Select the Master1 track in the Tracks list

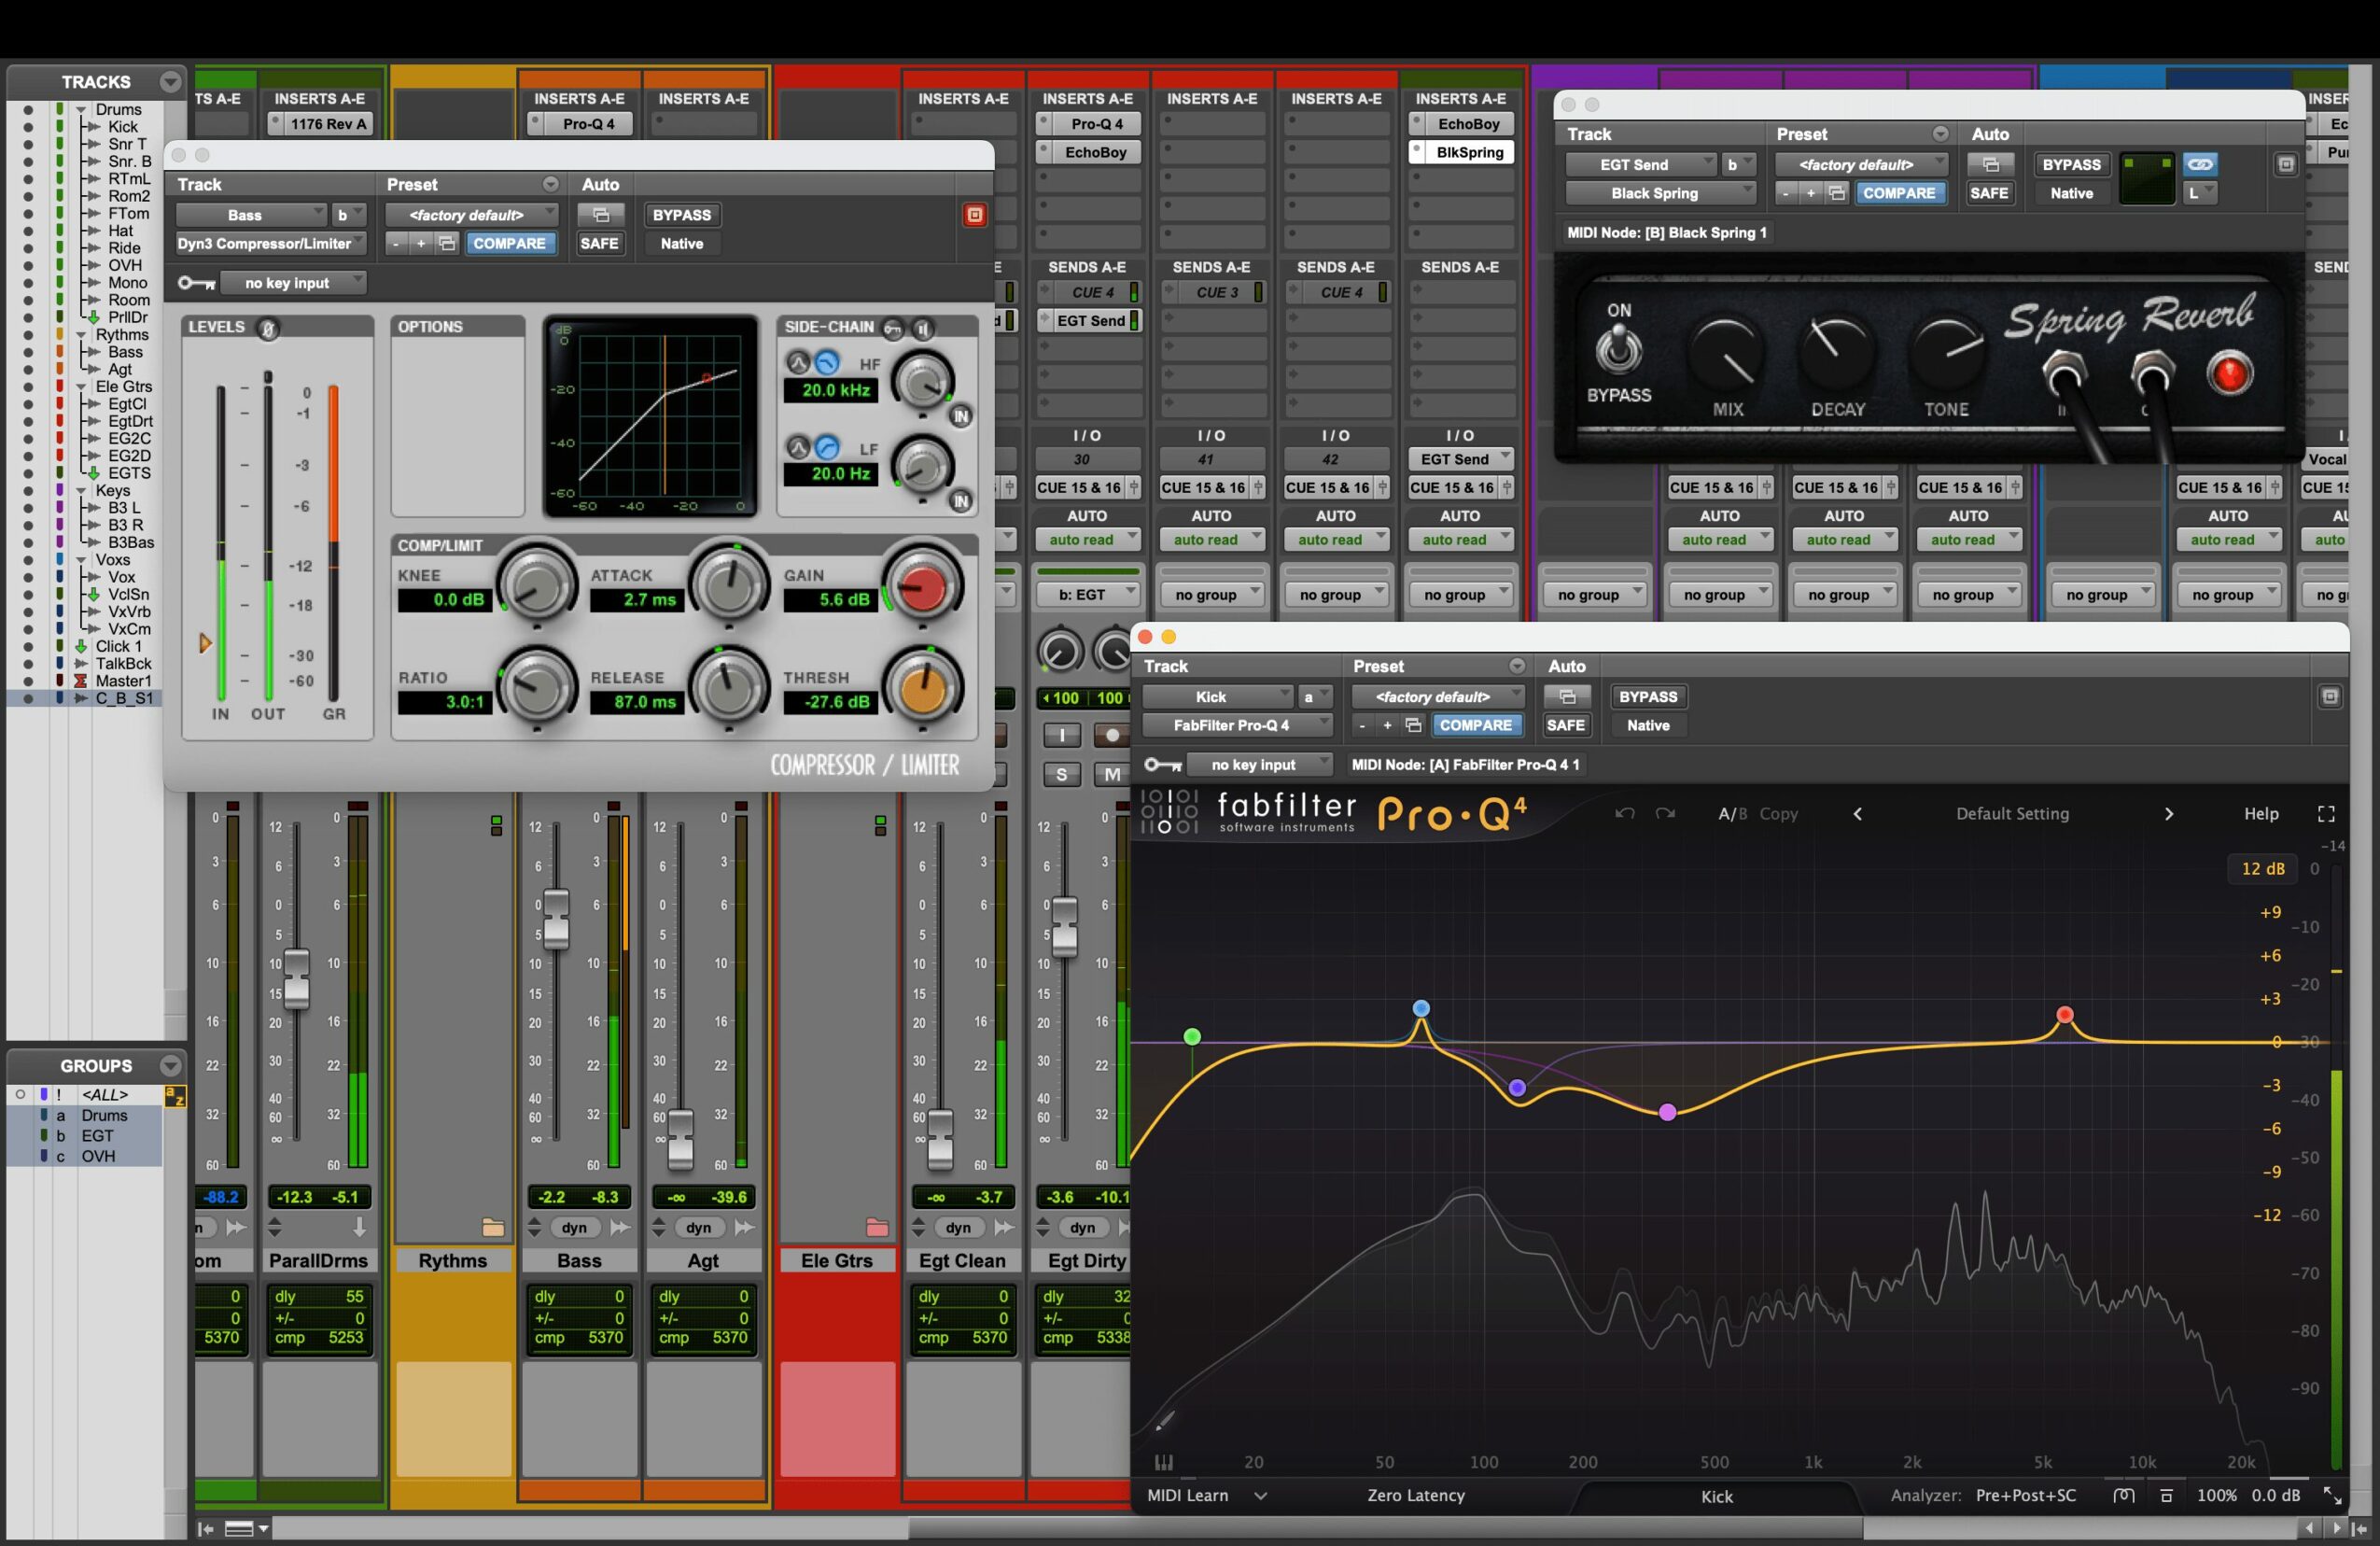point(122,681)
